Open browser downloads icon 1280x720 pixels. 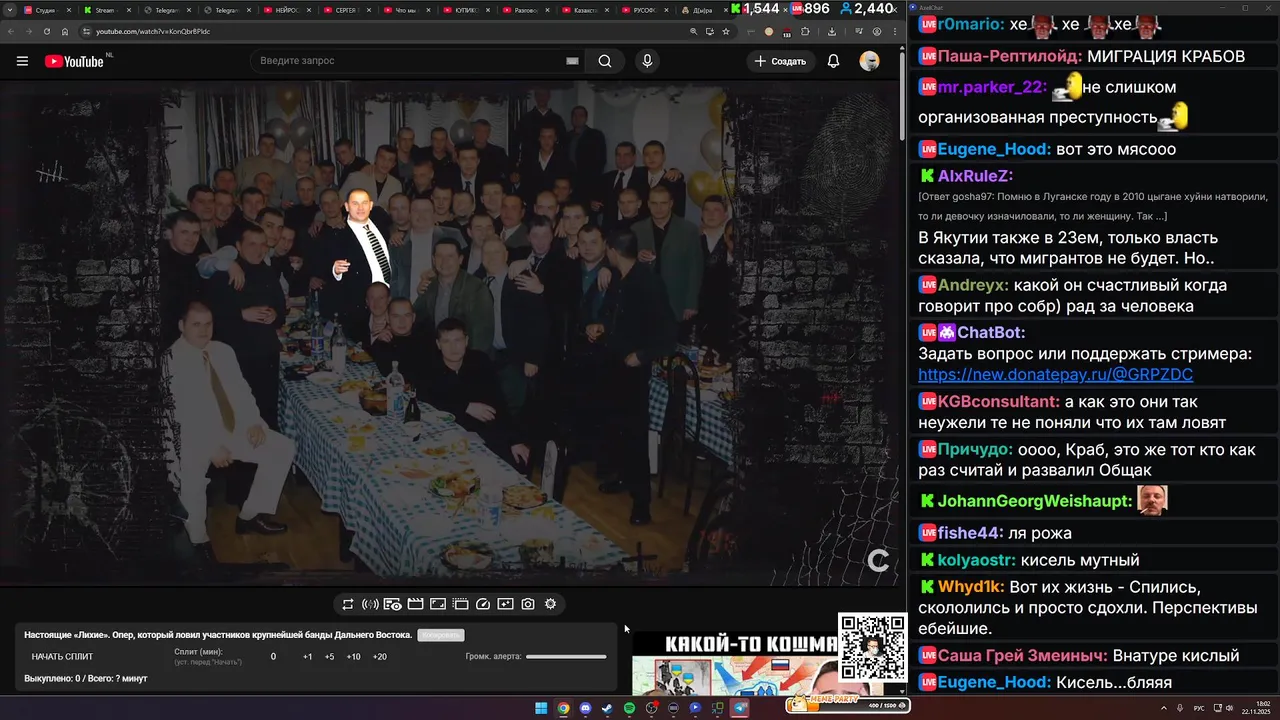pos(832,31)
